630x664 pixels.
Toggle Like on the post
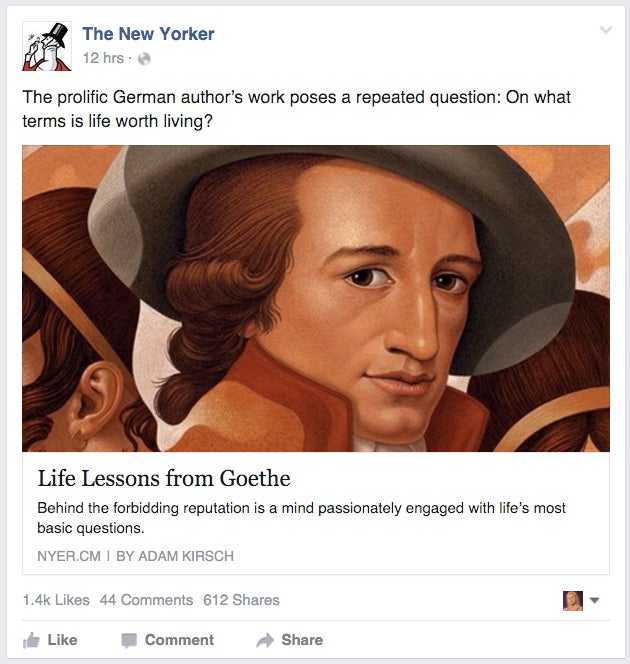click(50, 640)
